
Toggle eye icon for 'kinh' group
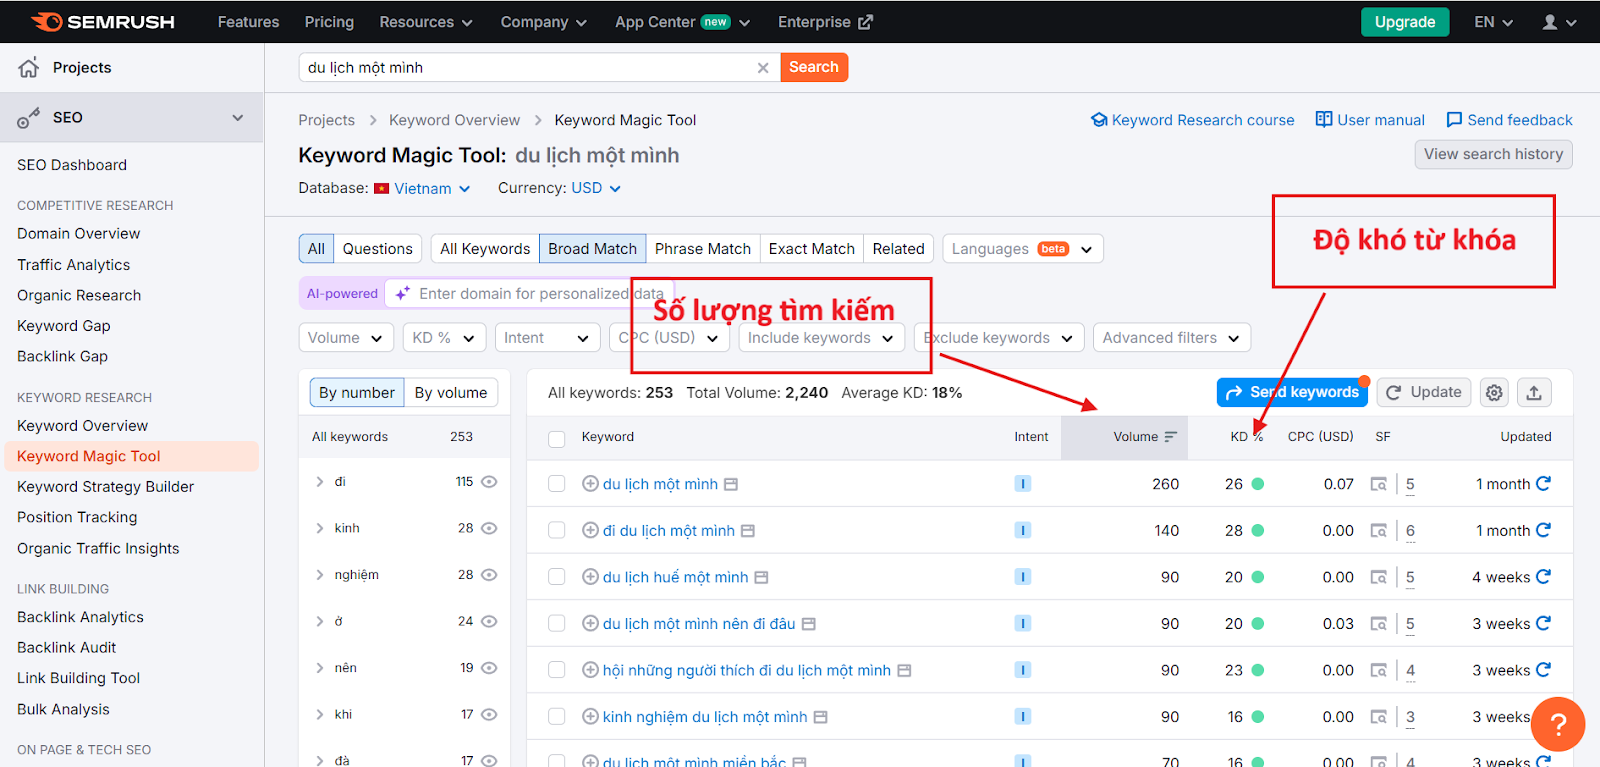coord(489,528)
